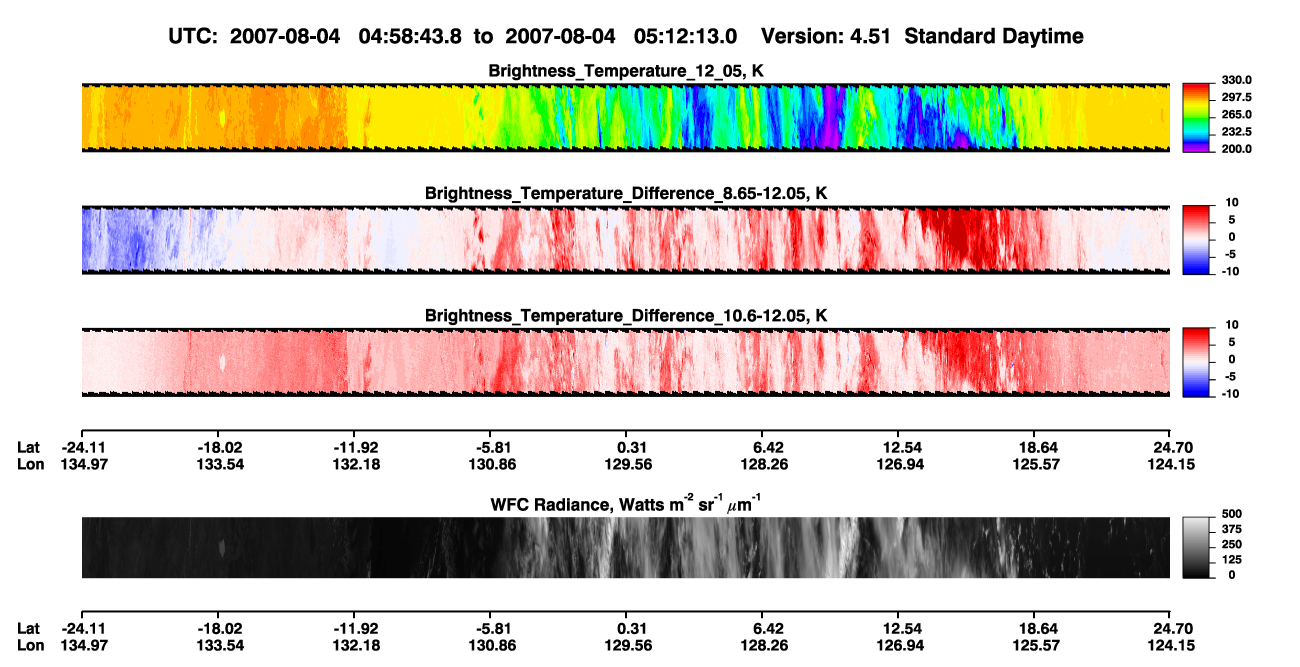
Task: Click longitude '124.15' on the axis above WFC Radiance title
Action: click(x=1171, y=464)
